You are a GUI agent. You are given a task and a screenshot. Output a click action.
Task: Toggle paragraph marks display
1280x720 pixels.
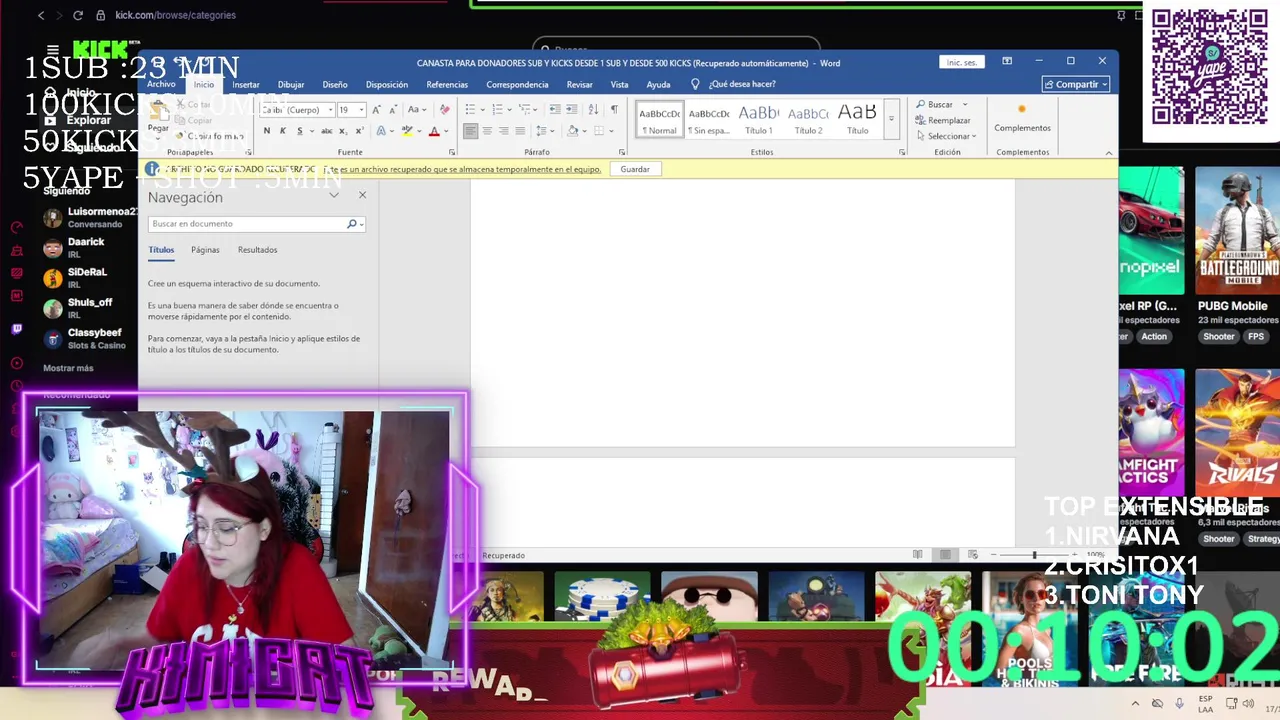point(614,110)
